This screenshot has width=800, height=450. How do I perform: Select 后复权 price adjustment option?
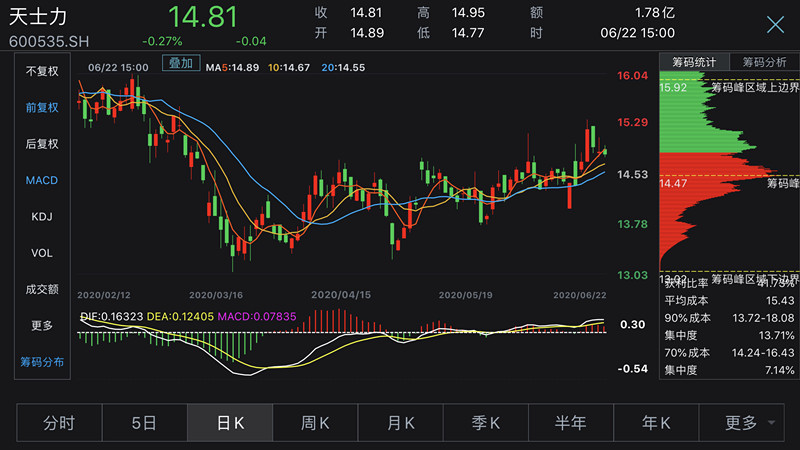point(42,144)
